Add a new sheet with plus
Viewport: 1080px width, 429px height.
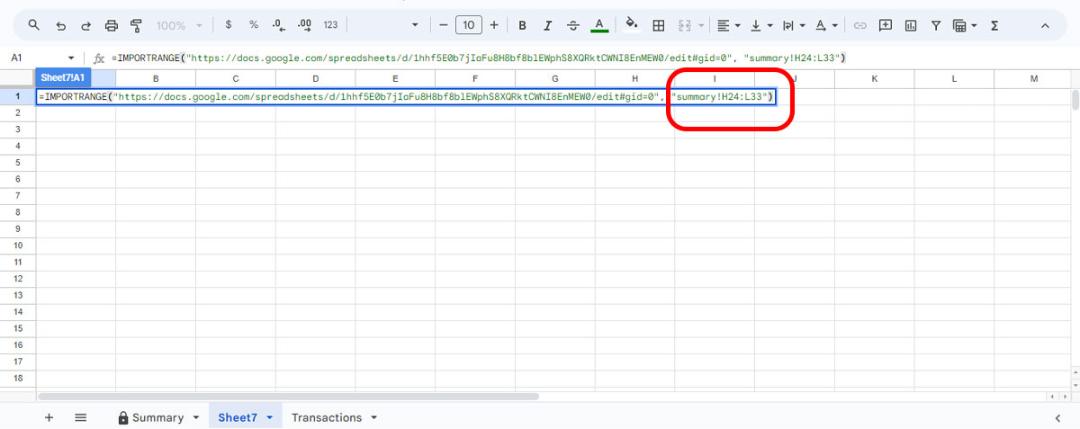pyautogui.click(x=49, y=417)
